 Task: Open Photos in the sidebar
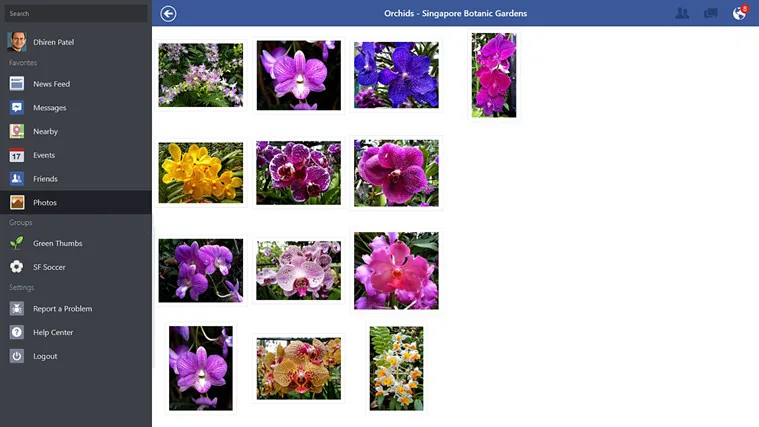point(45,203)
